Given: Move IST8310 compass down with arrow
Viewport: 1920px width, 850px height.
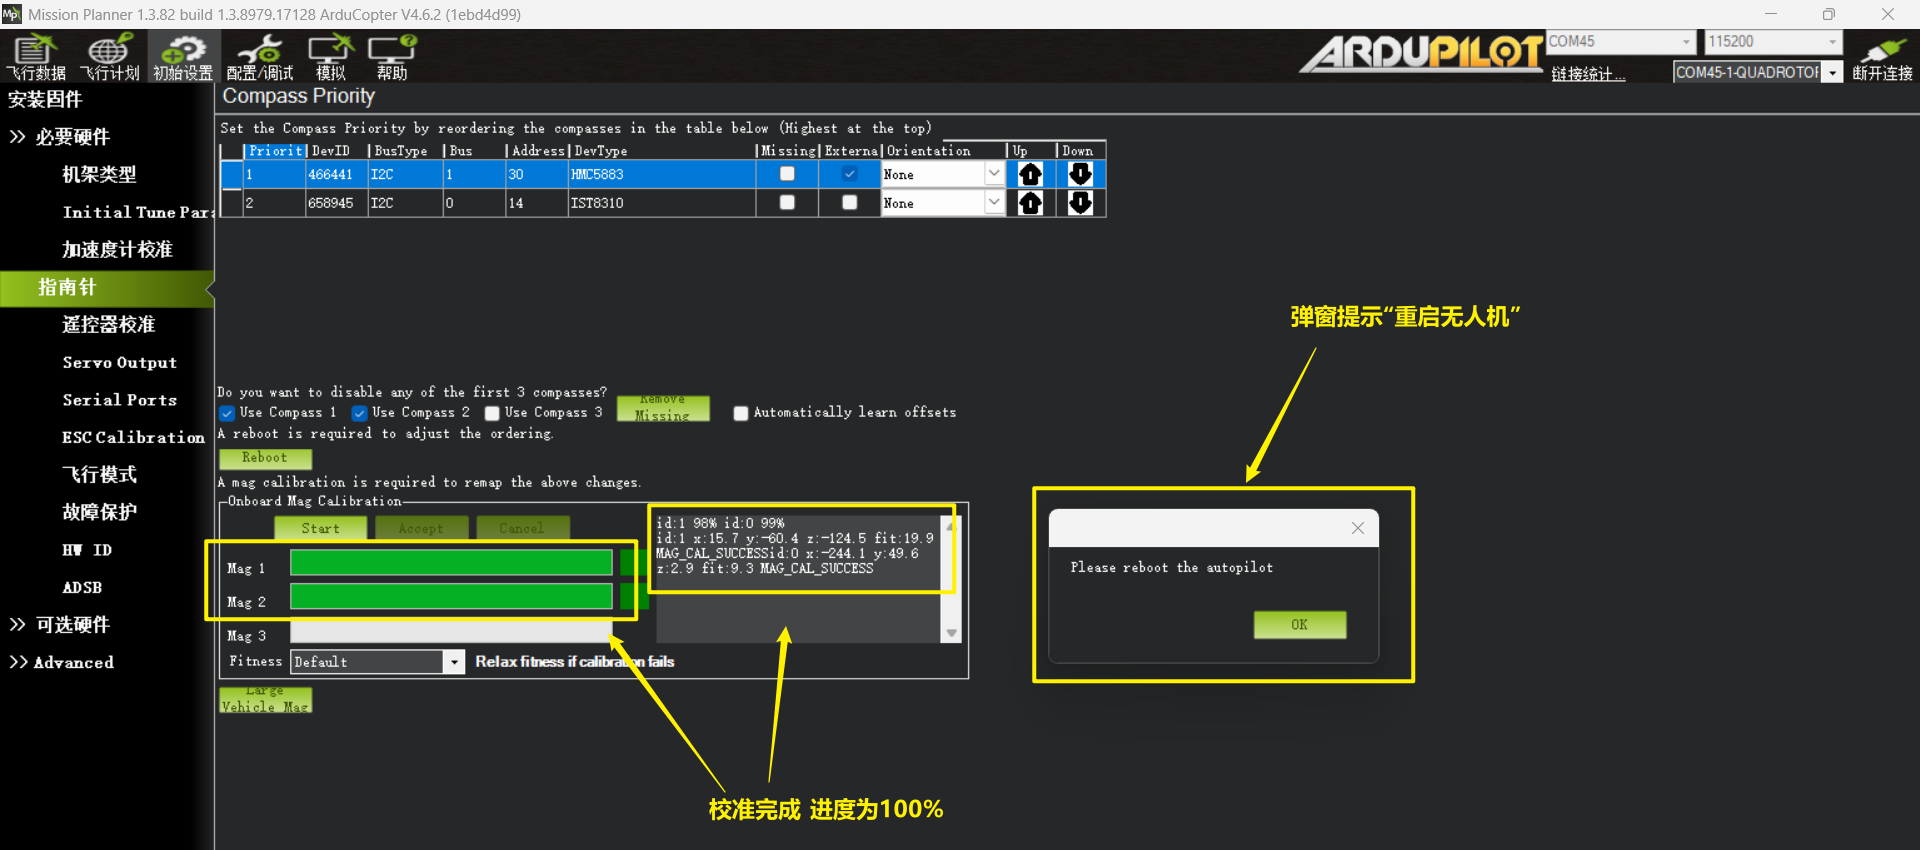Looking at the screenshot, I should coord(1080,203).
